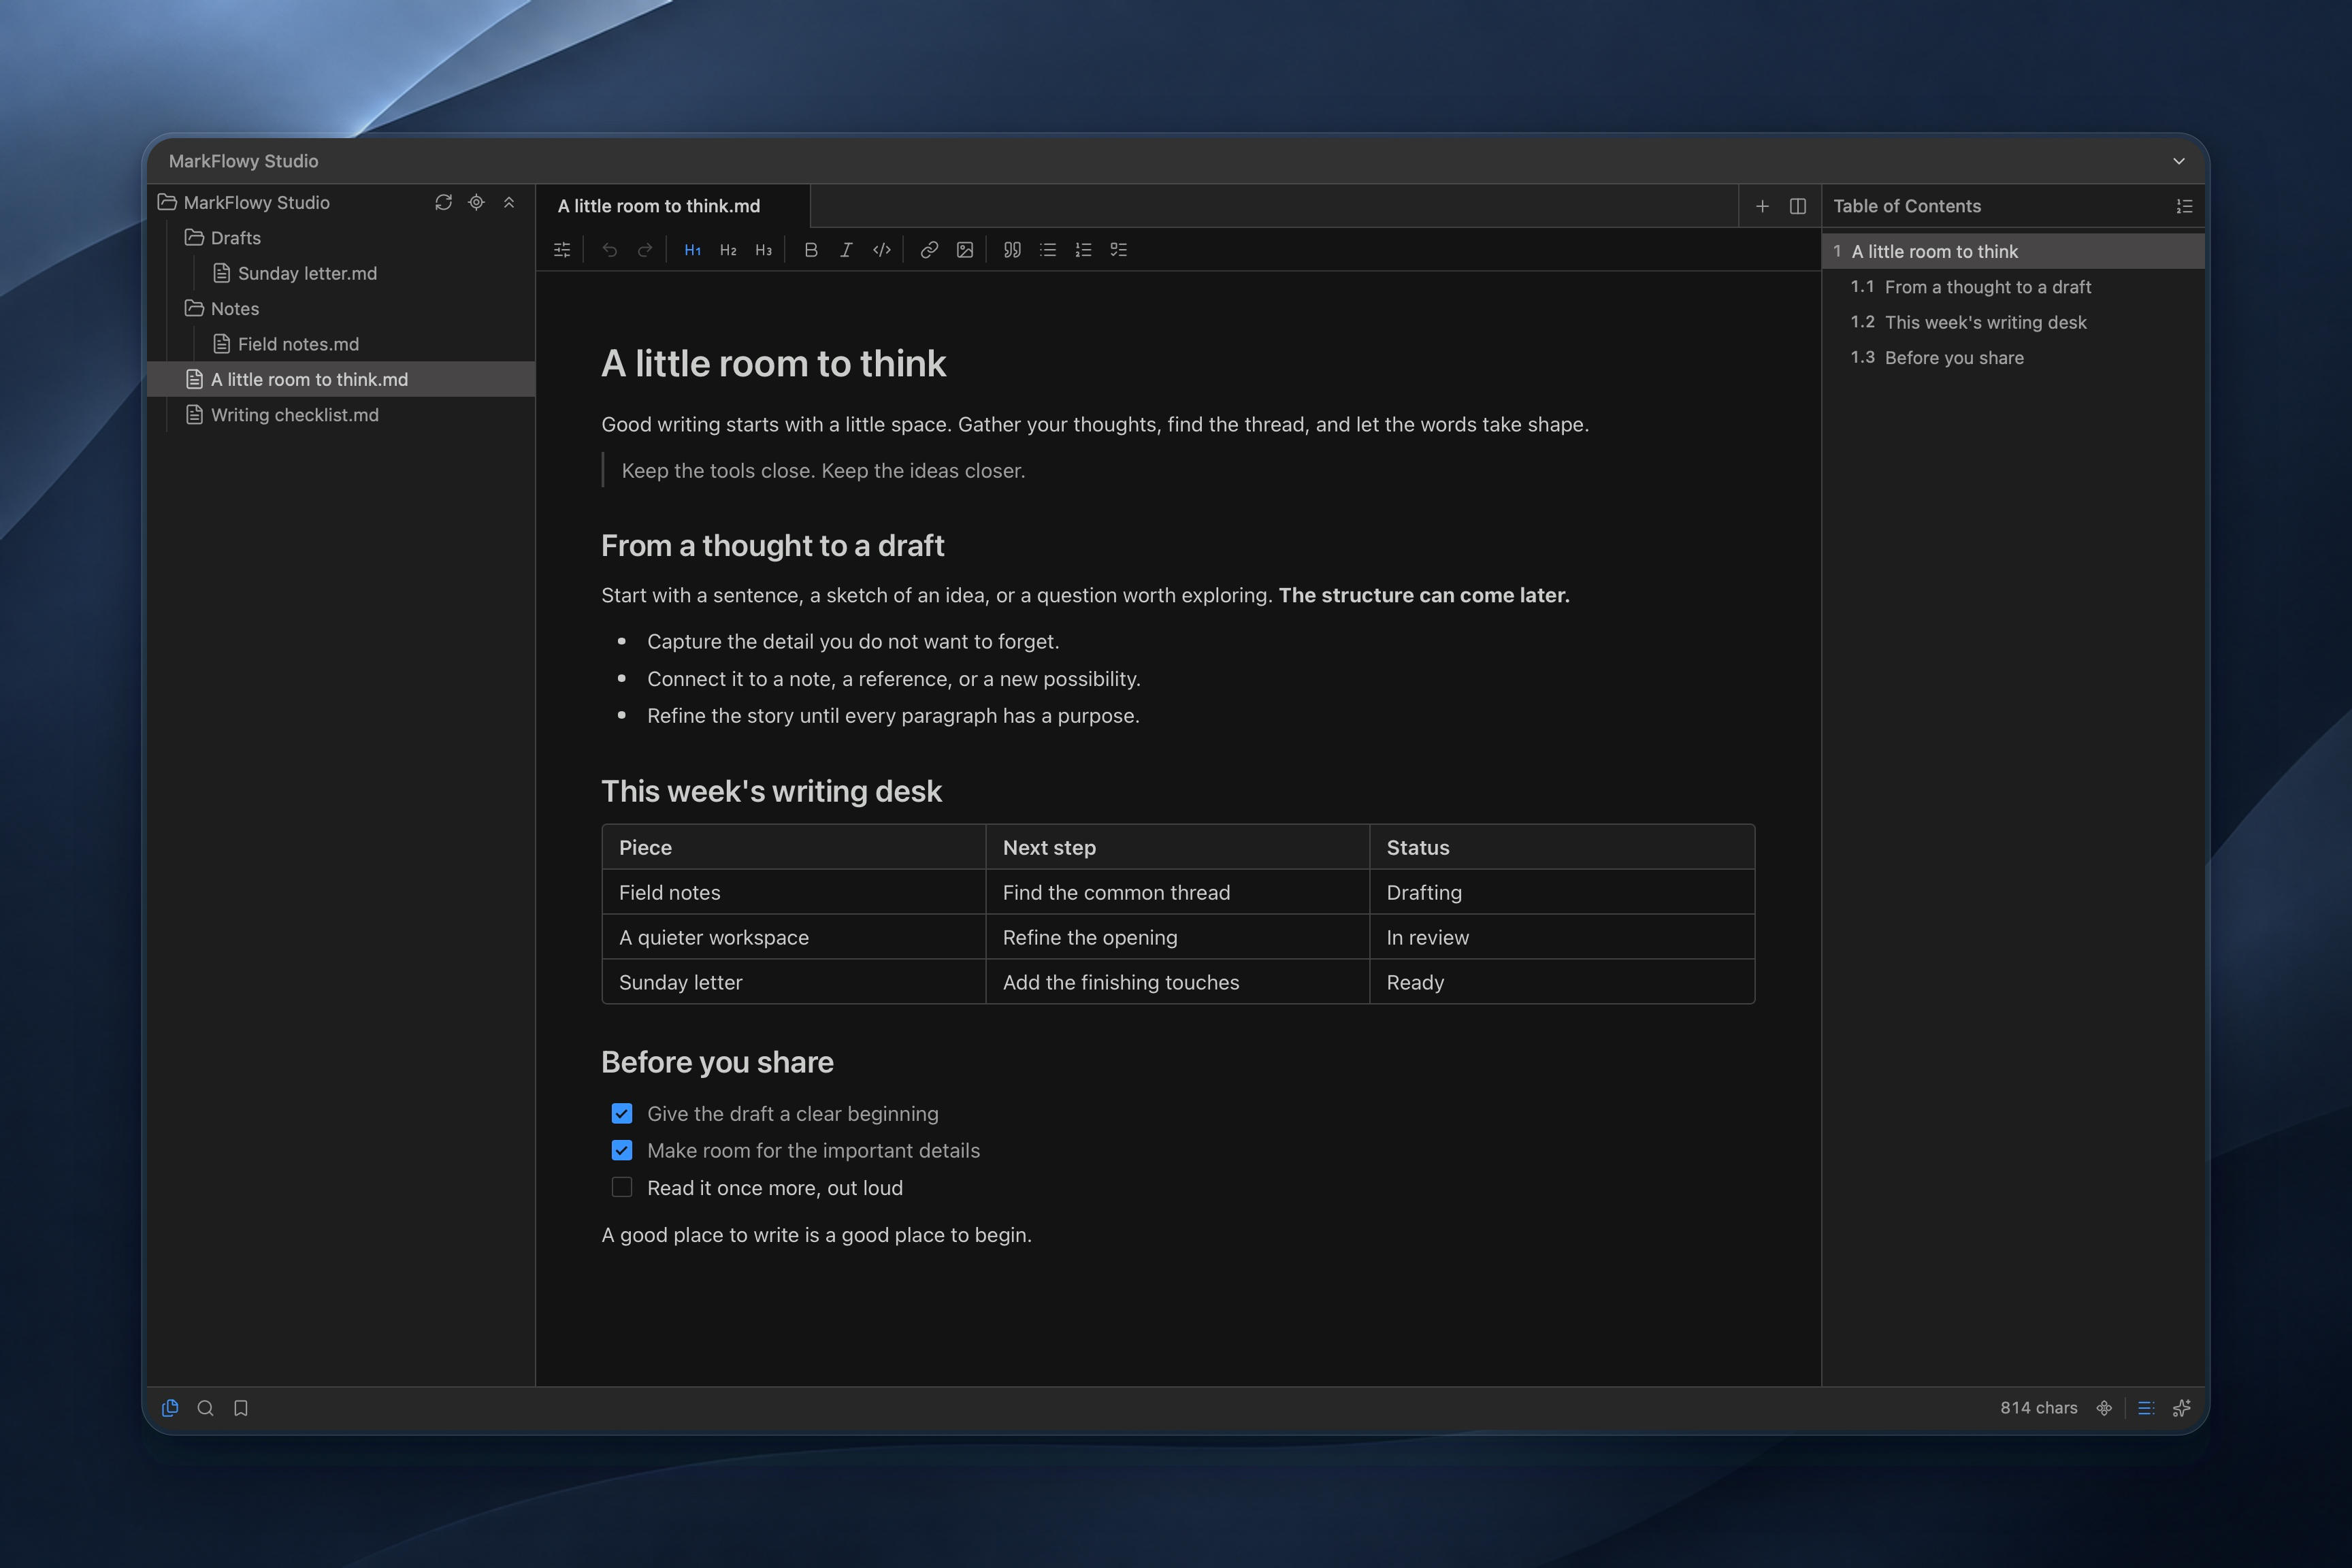
Task: Show the files panel icon at bottom left
Action: (170, 1408)
